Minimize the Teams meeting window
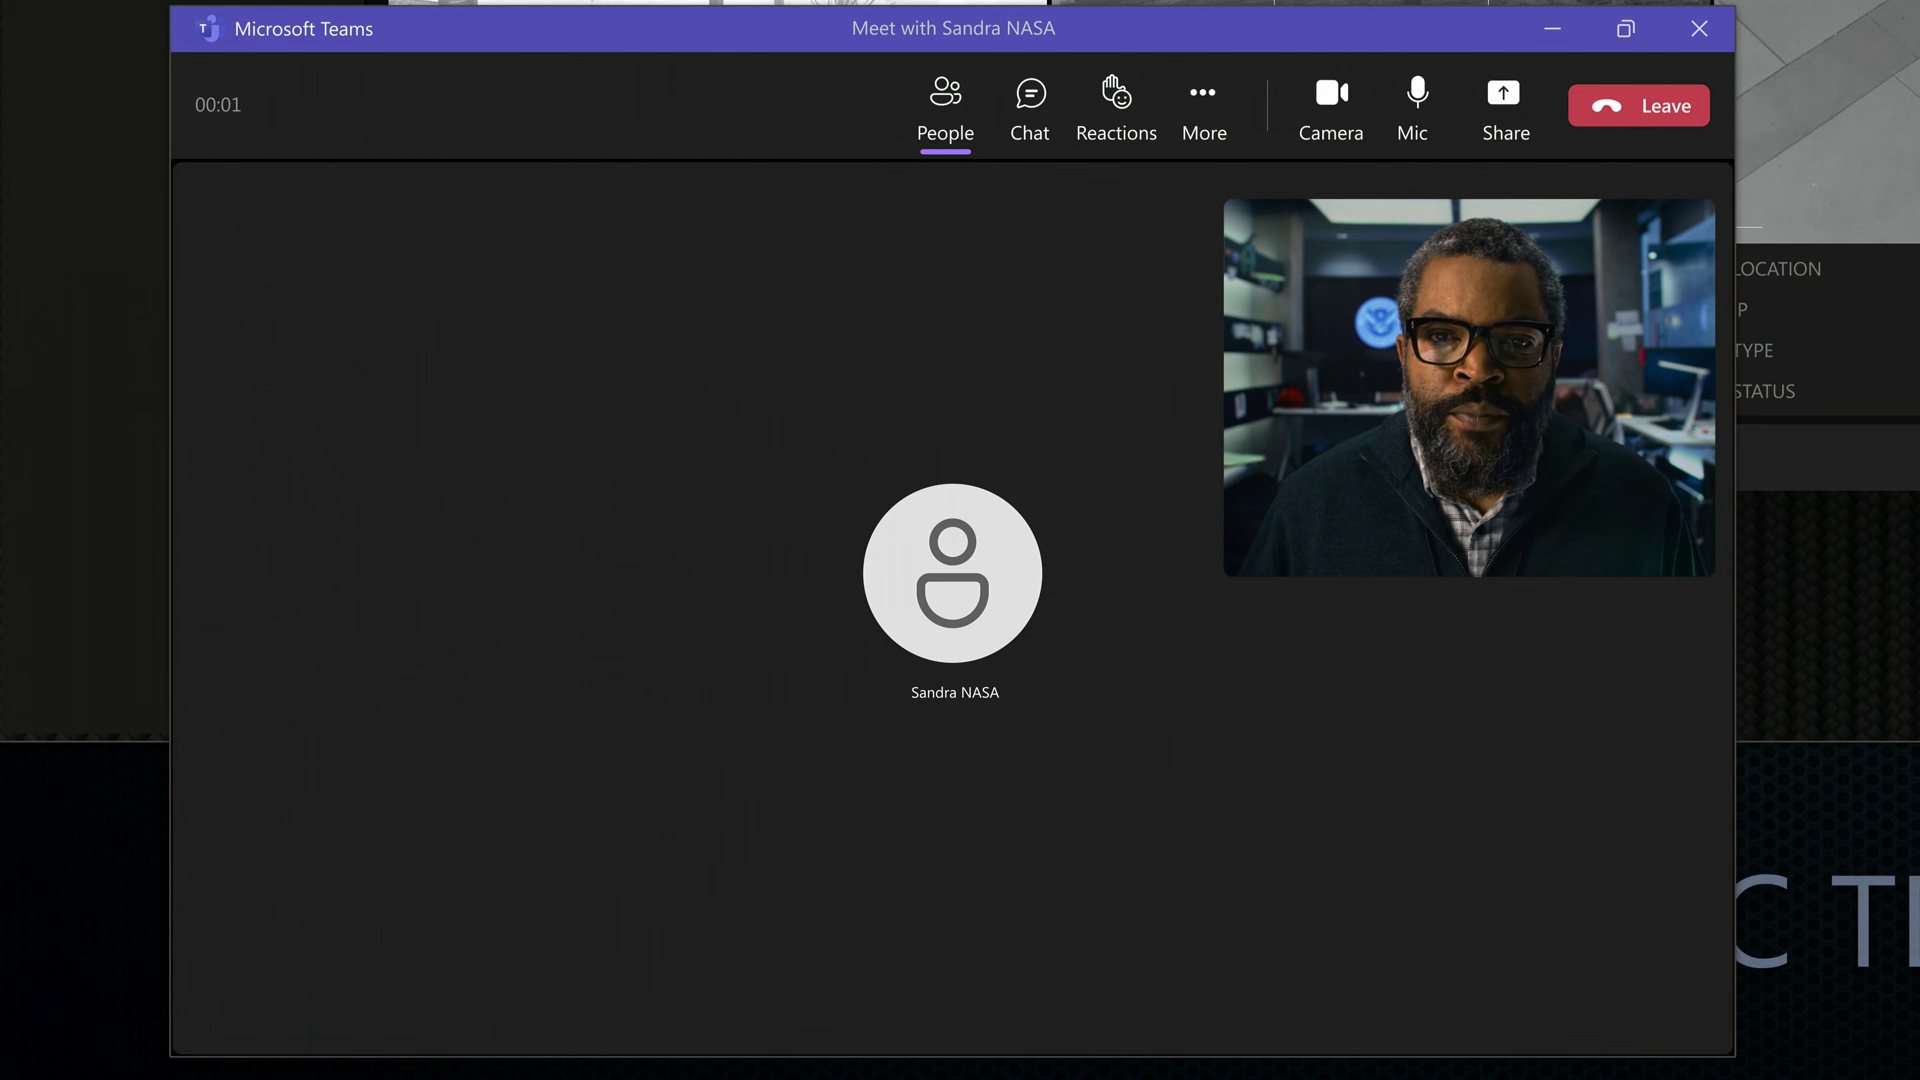1920x1080 pixels. point(1552,29)
